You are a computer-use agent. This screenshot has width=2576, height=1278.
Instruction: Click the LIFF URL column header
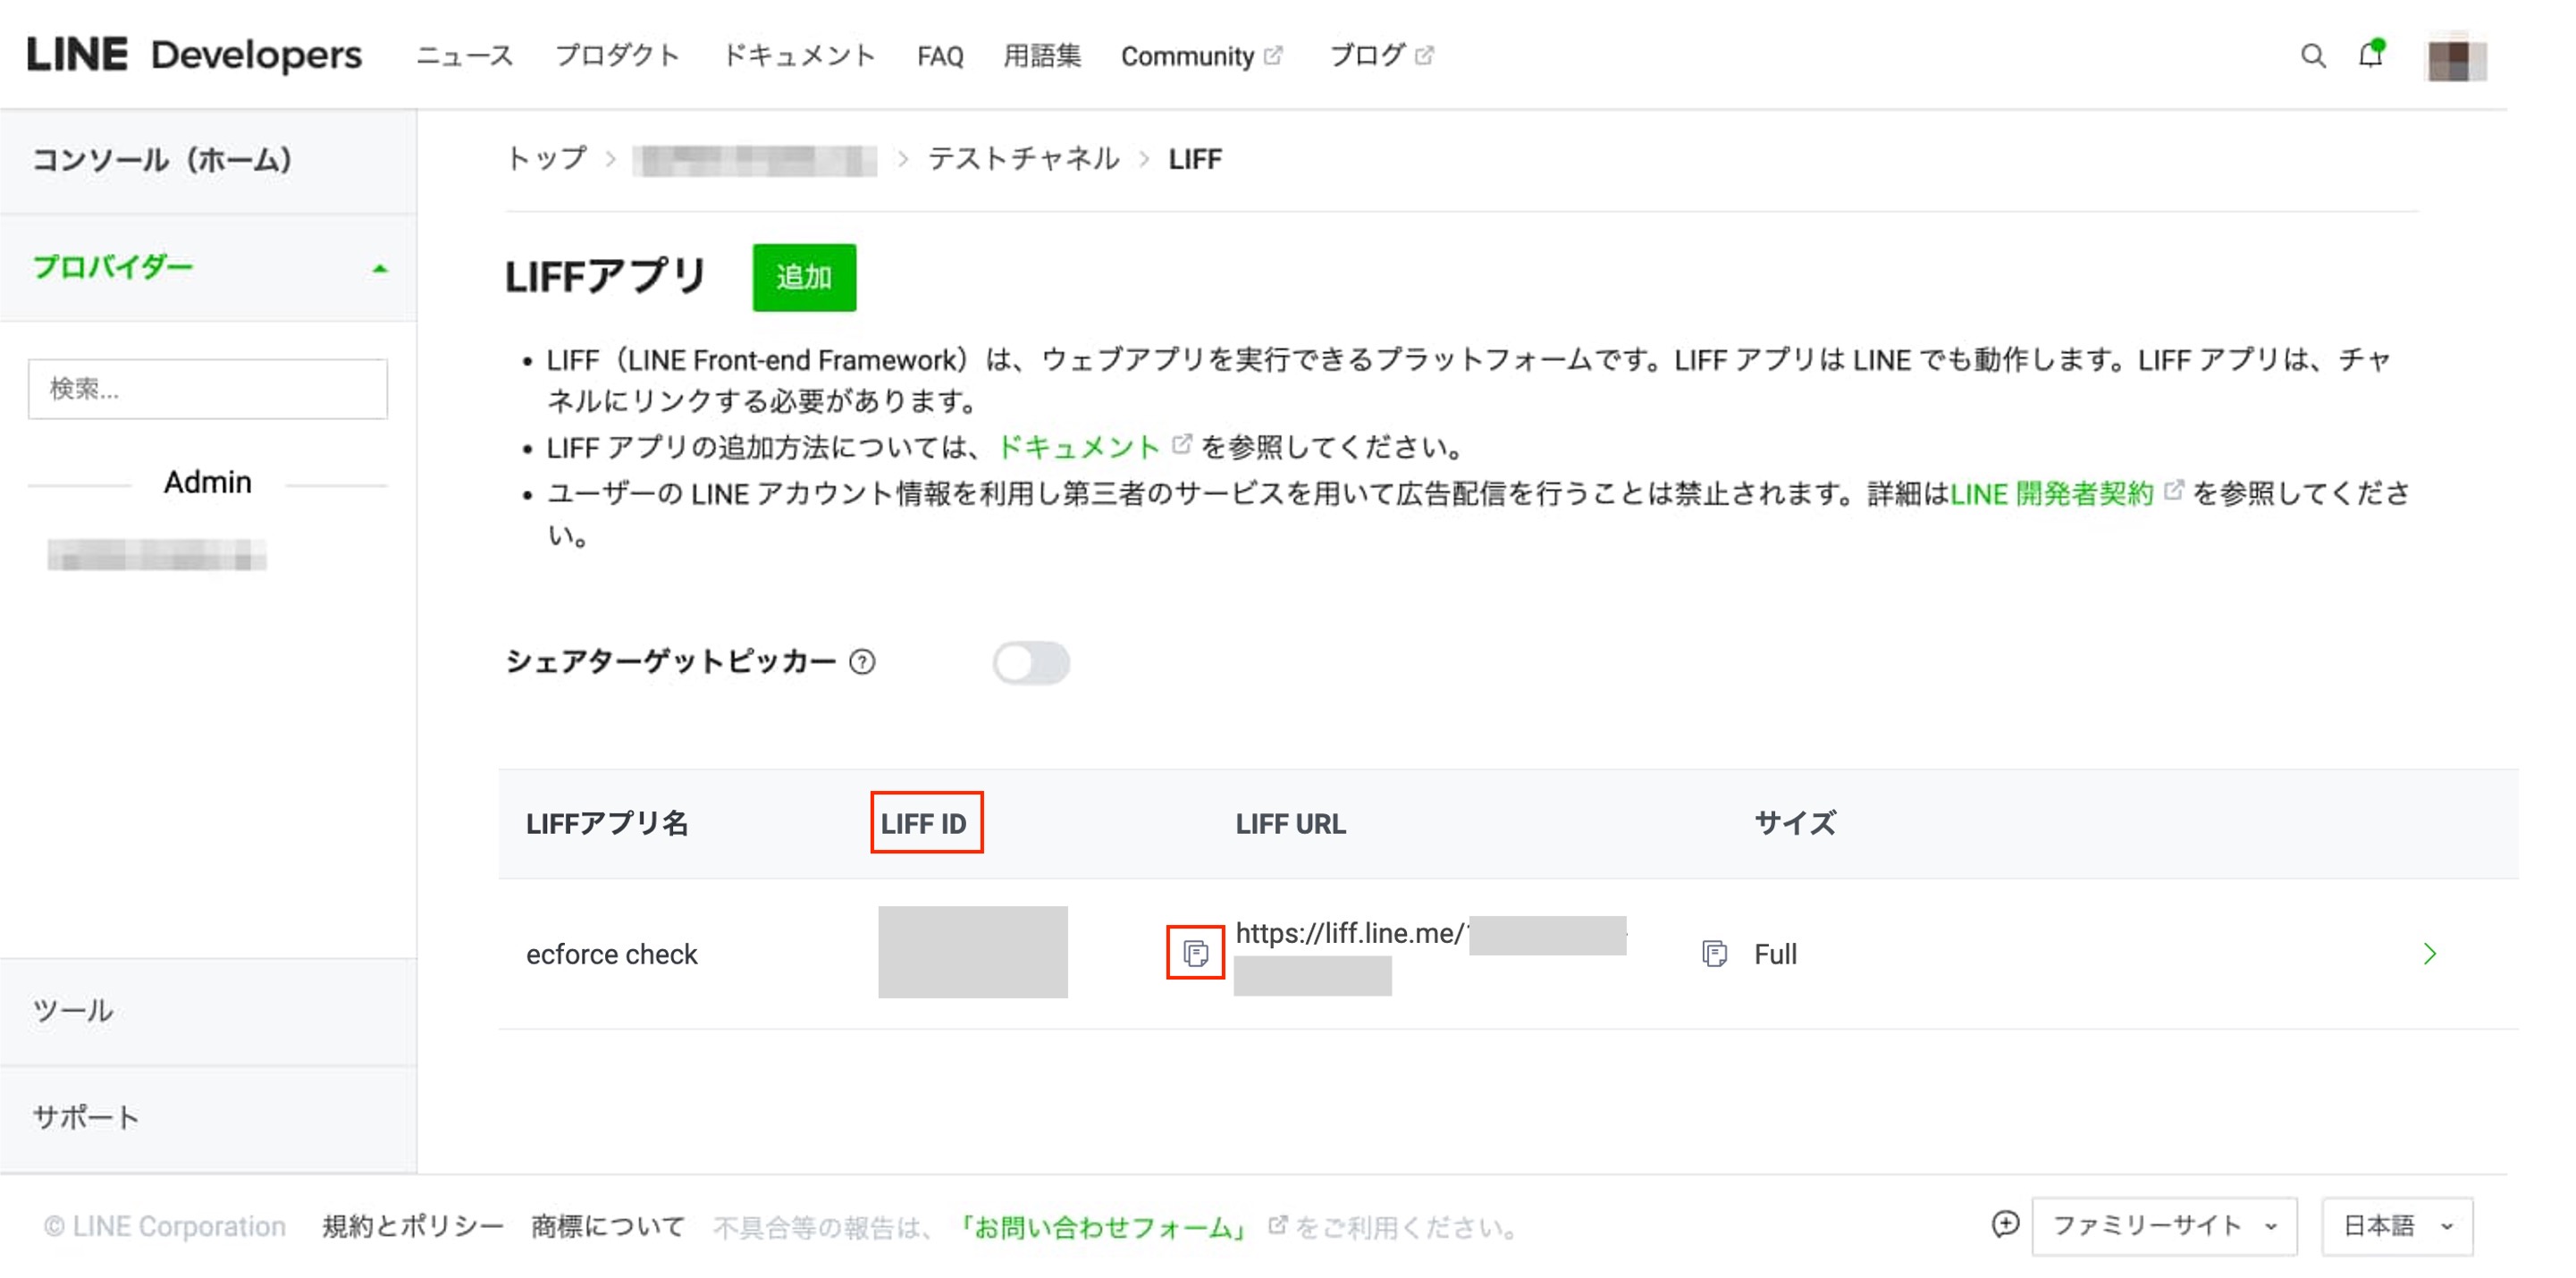[x=1290, y=824]
